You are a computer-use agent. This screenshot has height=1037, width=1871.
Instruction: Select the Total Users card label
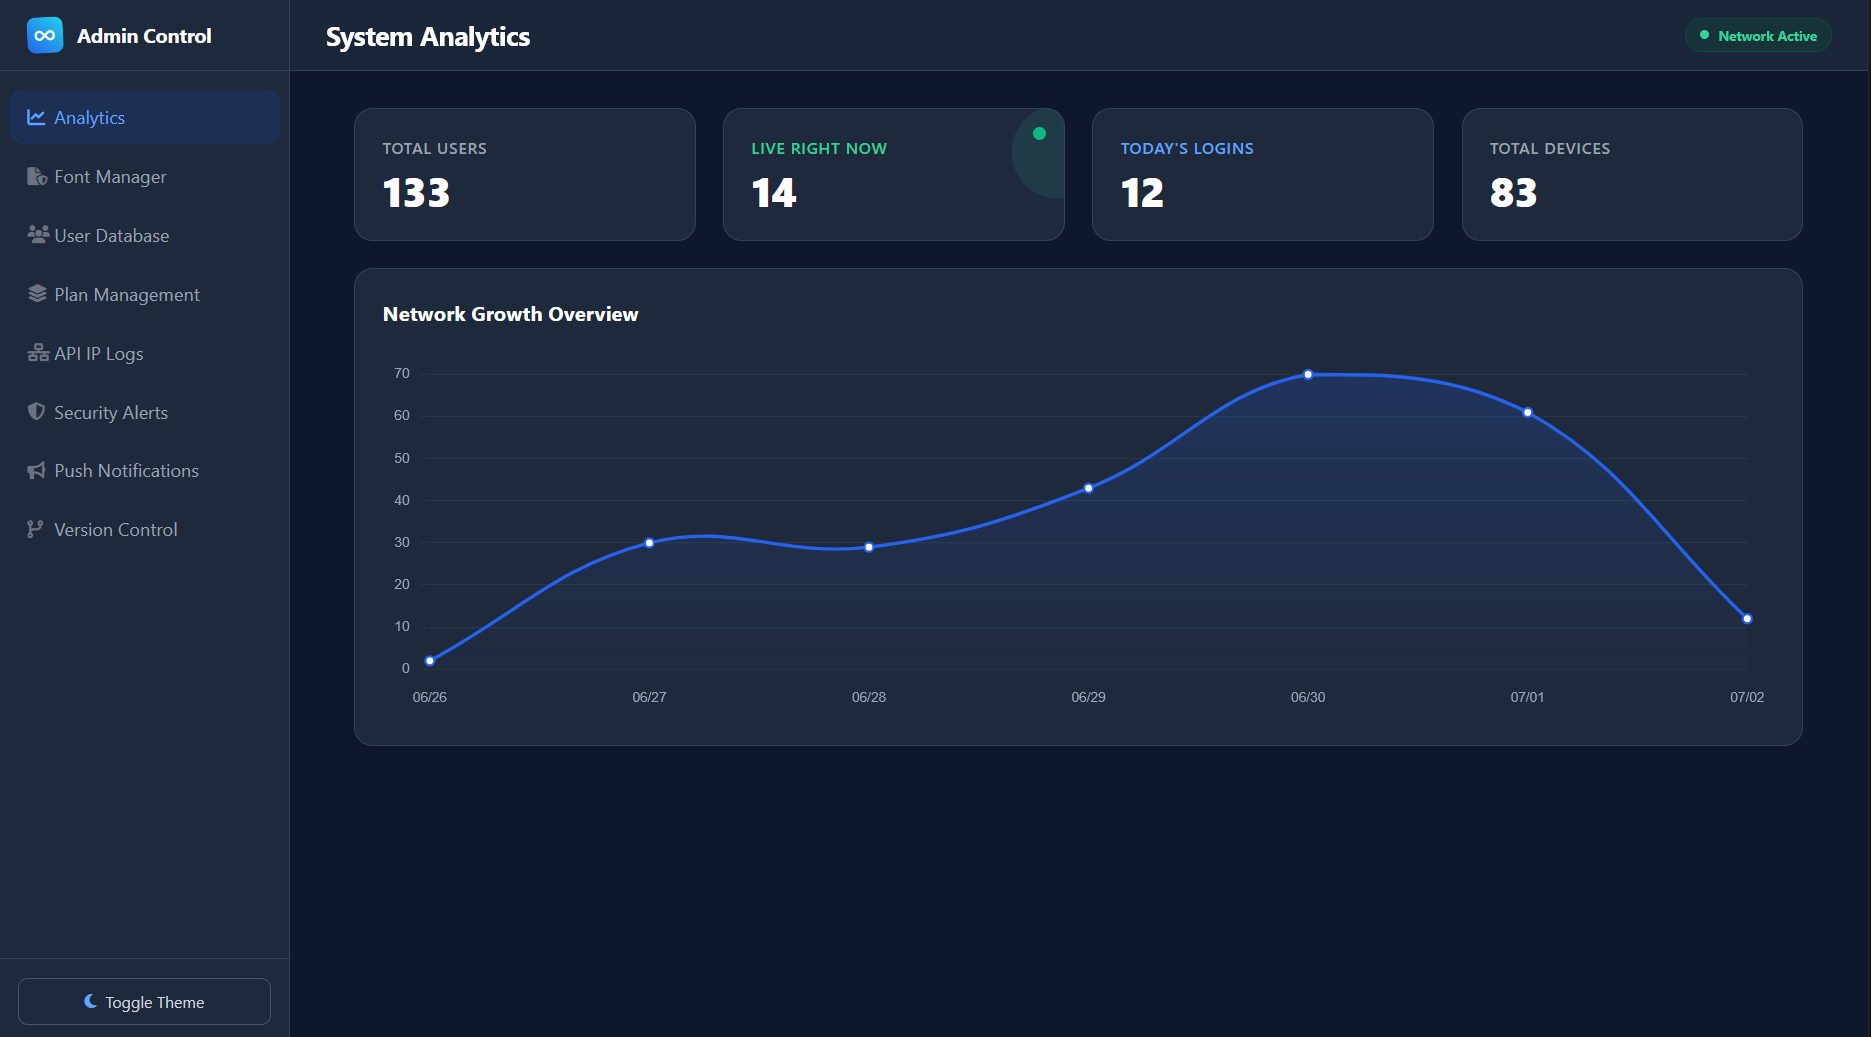pos(435,148)
